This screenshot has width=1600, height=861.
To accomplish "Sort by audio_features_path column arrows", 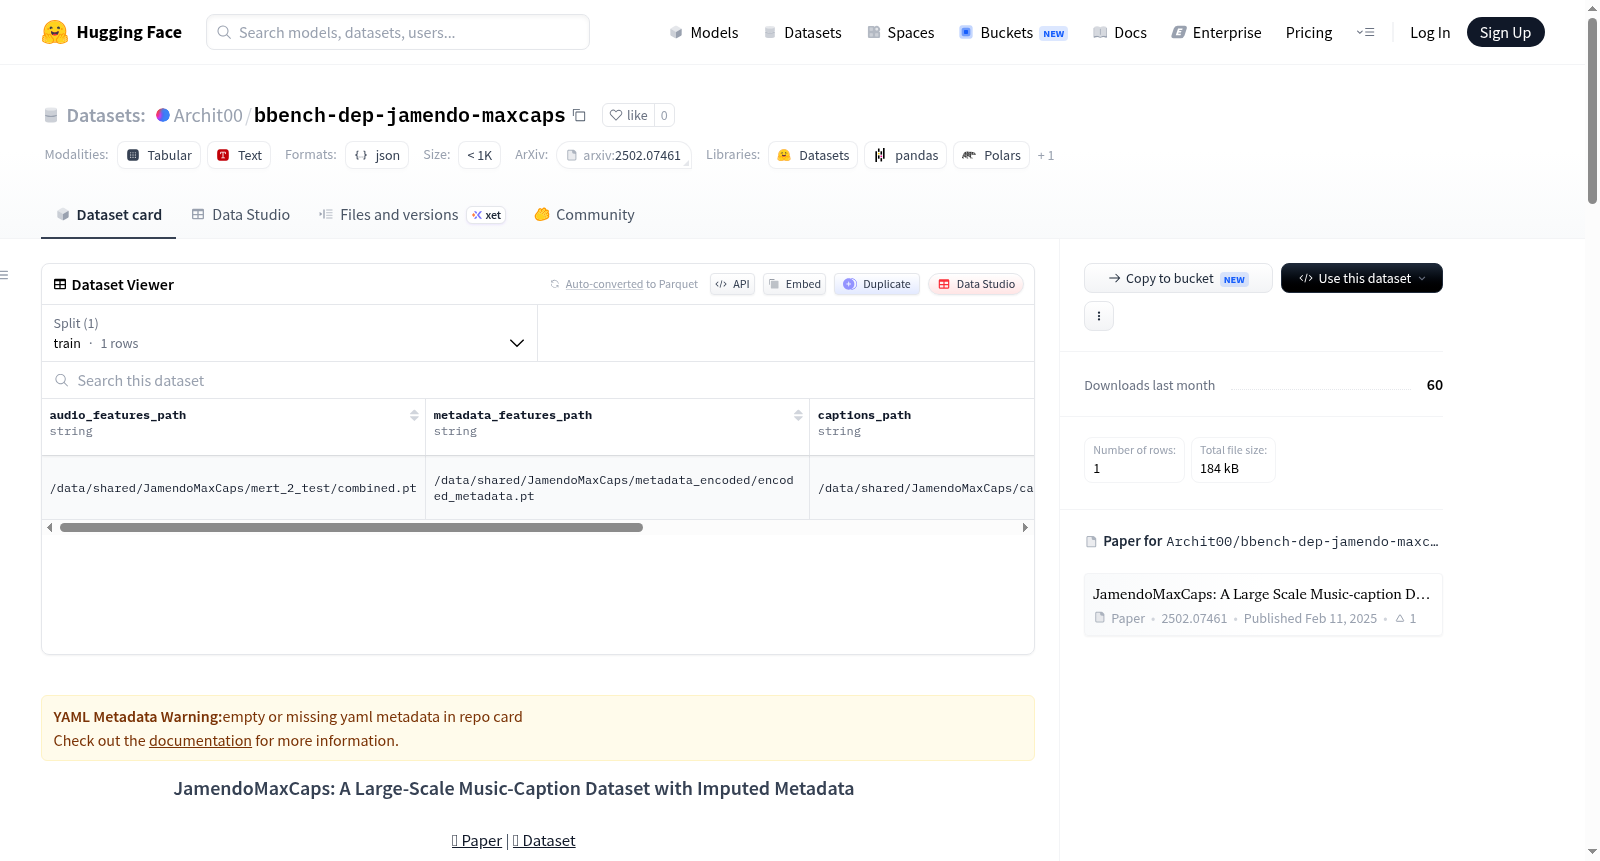I will click(x=414, y=415).
